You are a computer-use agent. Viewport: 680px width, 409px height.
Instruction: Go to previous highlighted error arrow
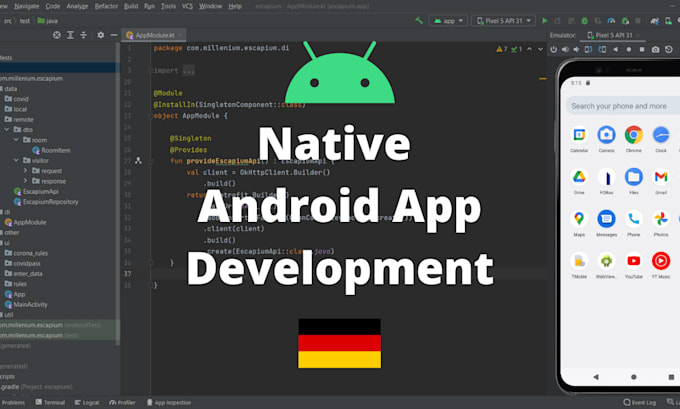pos(530,49)
